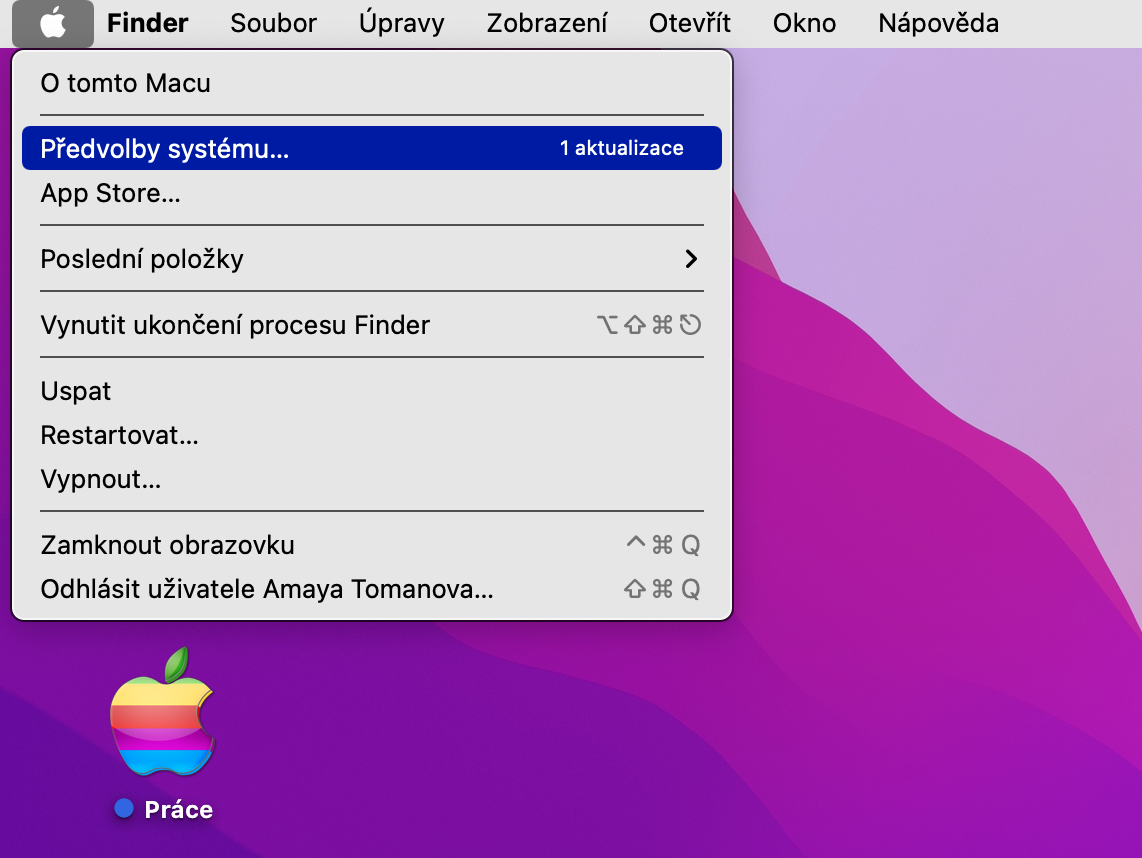
Task: Open the Úpravy menu
Action: click(x=401, y=23)
